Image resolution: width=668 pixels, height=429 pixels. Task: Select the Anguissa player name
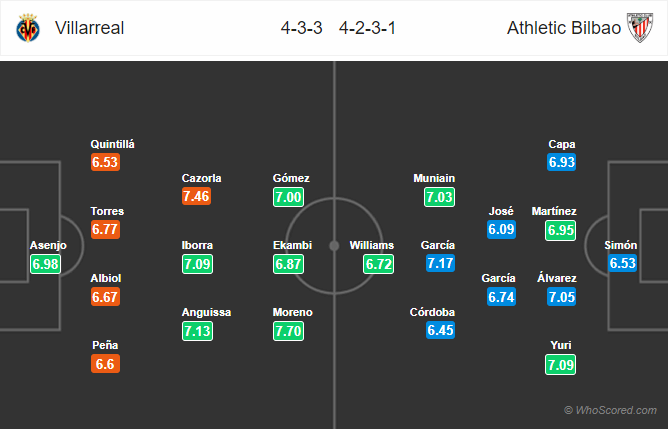206,312
